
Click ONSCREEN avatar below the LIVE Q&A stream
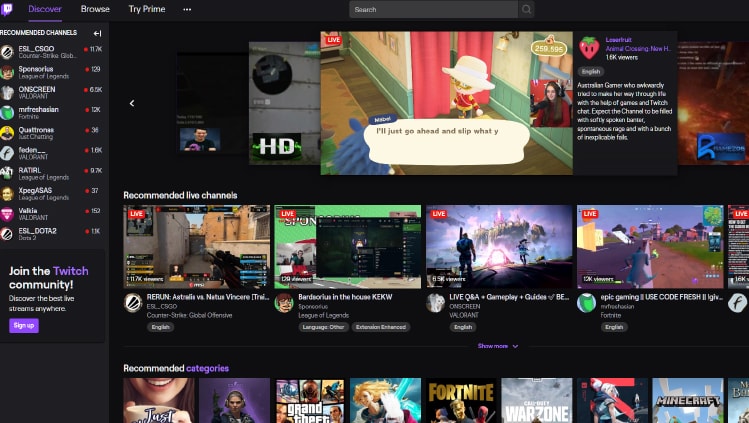click(435, 303)
